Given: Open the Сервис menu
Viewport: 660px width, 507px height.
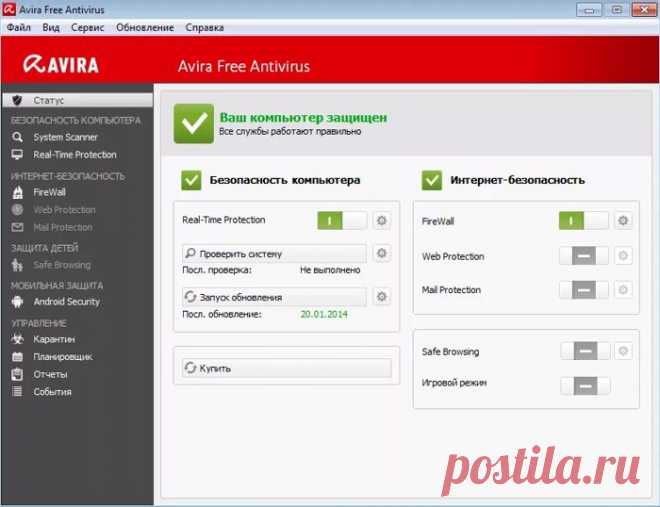Looking at the screenshot, I should click(88, 27).
